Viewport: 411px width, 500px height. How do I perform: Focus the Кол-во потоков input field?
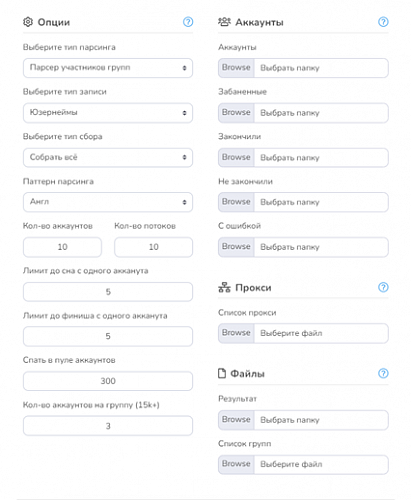[153, 247]
